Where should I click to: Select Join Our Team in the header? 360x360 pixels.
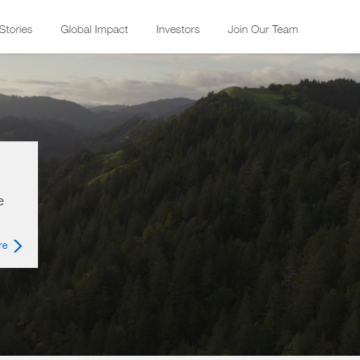click(x=263, y=29)
